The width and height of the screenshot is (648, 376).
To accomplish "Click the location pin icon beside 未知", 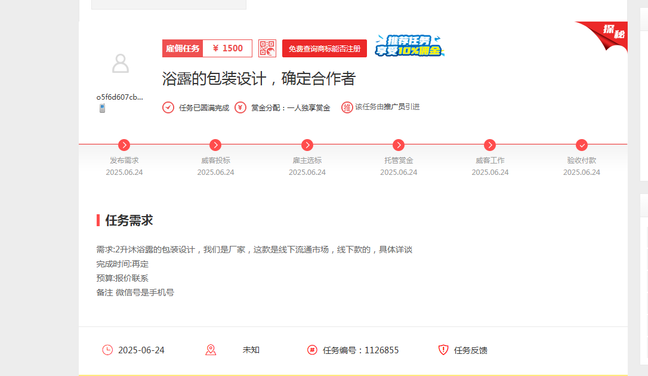I will (211, 350).
